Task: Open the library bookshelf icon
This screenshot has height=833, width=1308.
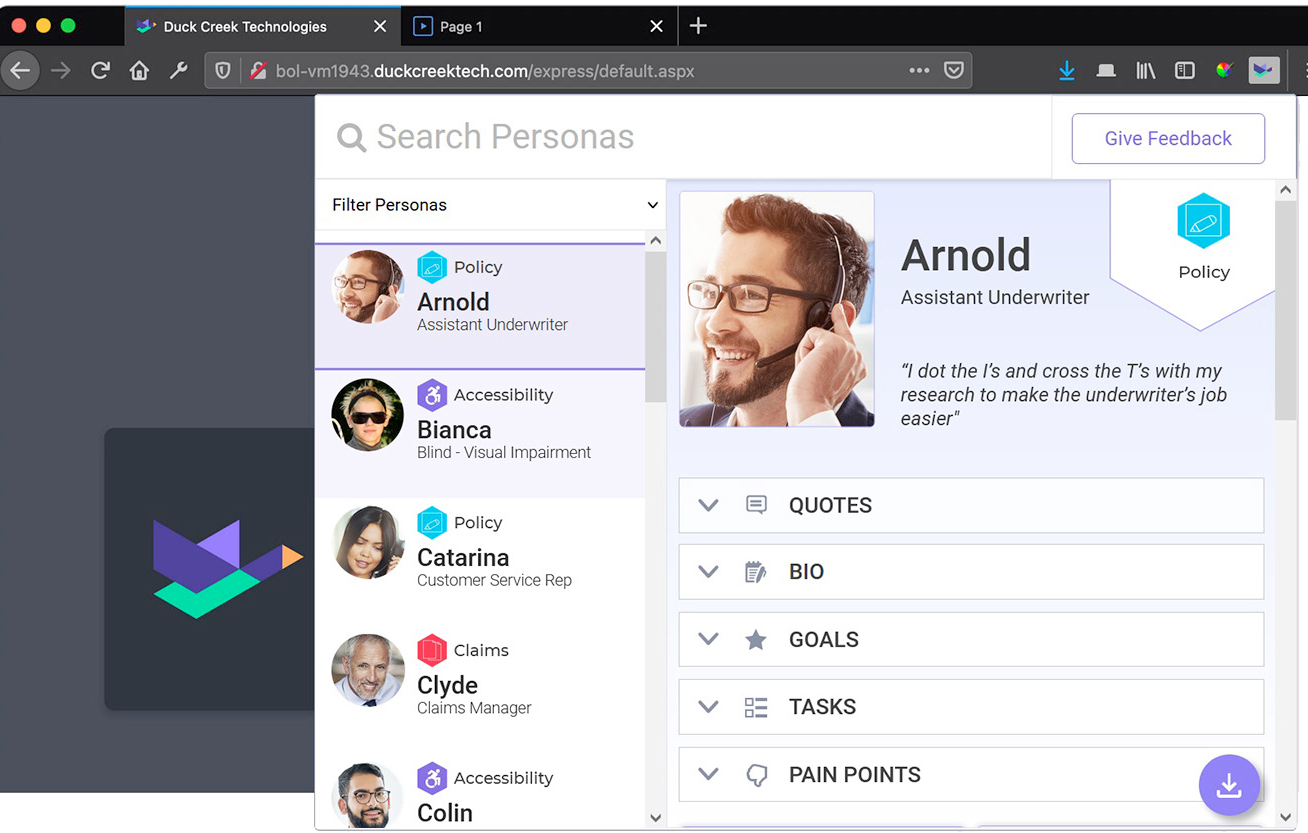Action: click(1146, 71)
